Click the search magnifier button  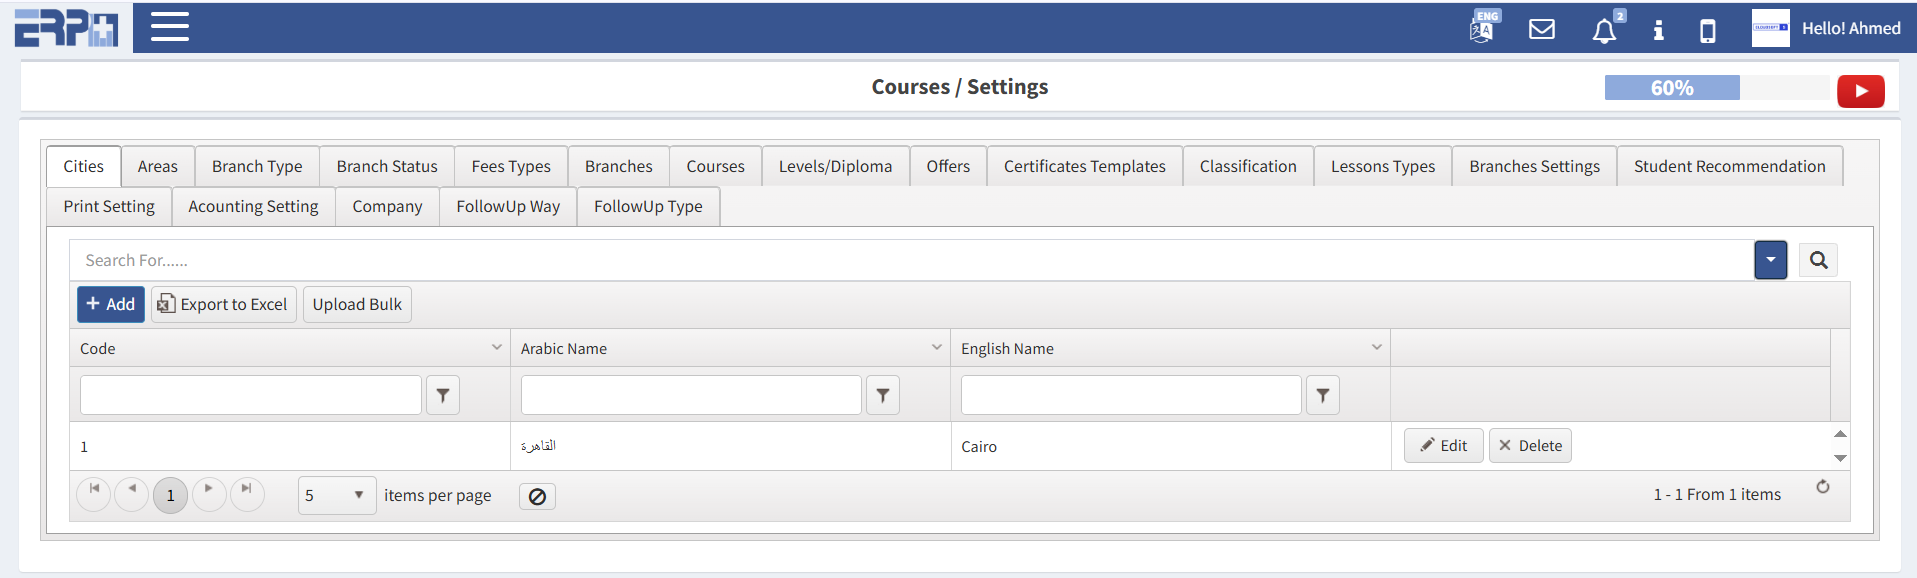1818,260
